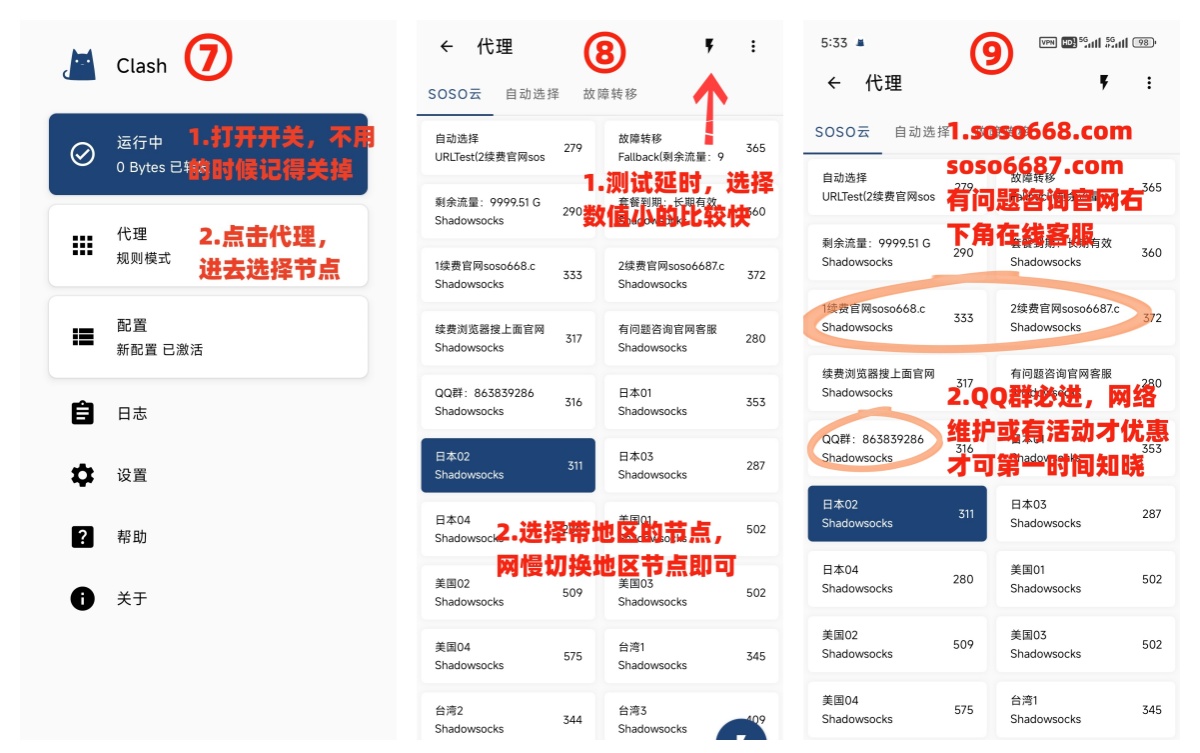This screenshot has width=1200, height=753.
Task: Select the 日本04 node in screenshot ⑨
Action: [x=897, y=579]
